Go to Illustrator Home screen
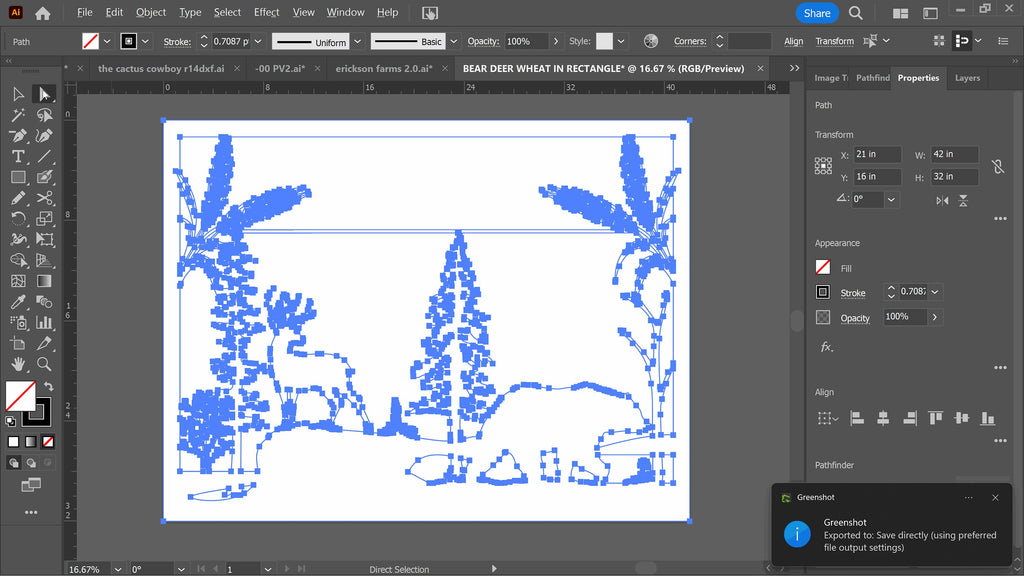This screenshot has height=576, width=1024. click(x=42, y=13)
